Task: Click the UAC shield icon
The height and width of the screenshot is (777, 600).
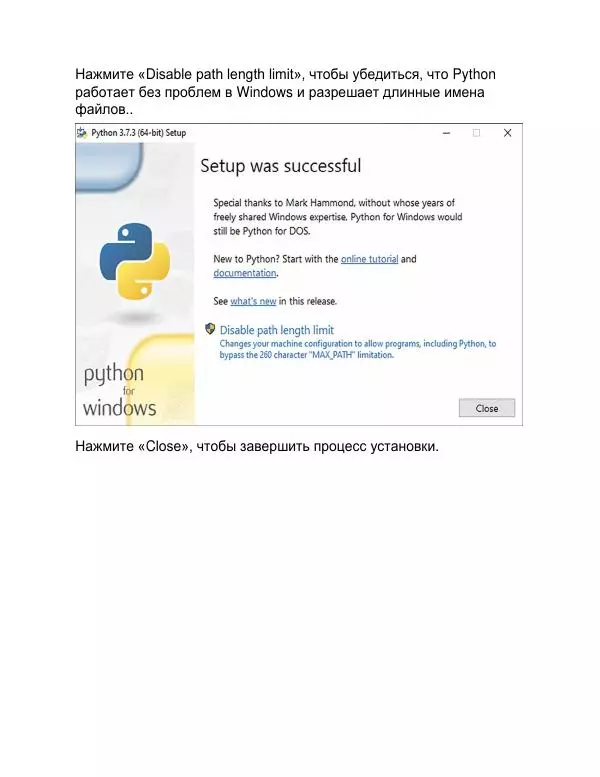Action: pyautogui.click(x=210, y=329)
